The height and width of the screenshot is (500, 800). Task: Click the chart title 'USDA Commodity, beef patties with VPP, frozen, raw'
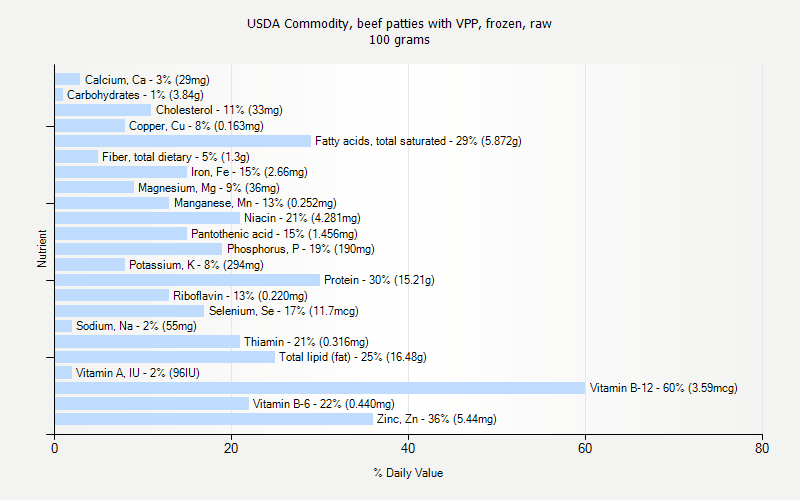[x=399, y=24]
